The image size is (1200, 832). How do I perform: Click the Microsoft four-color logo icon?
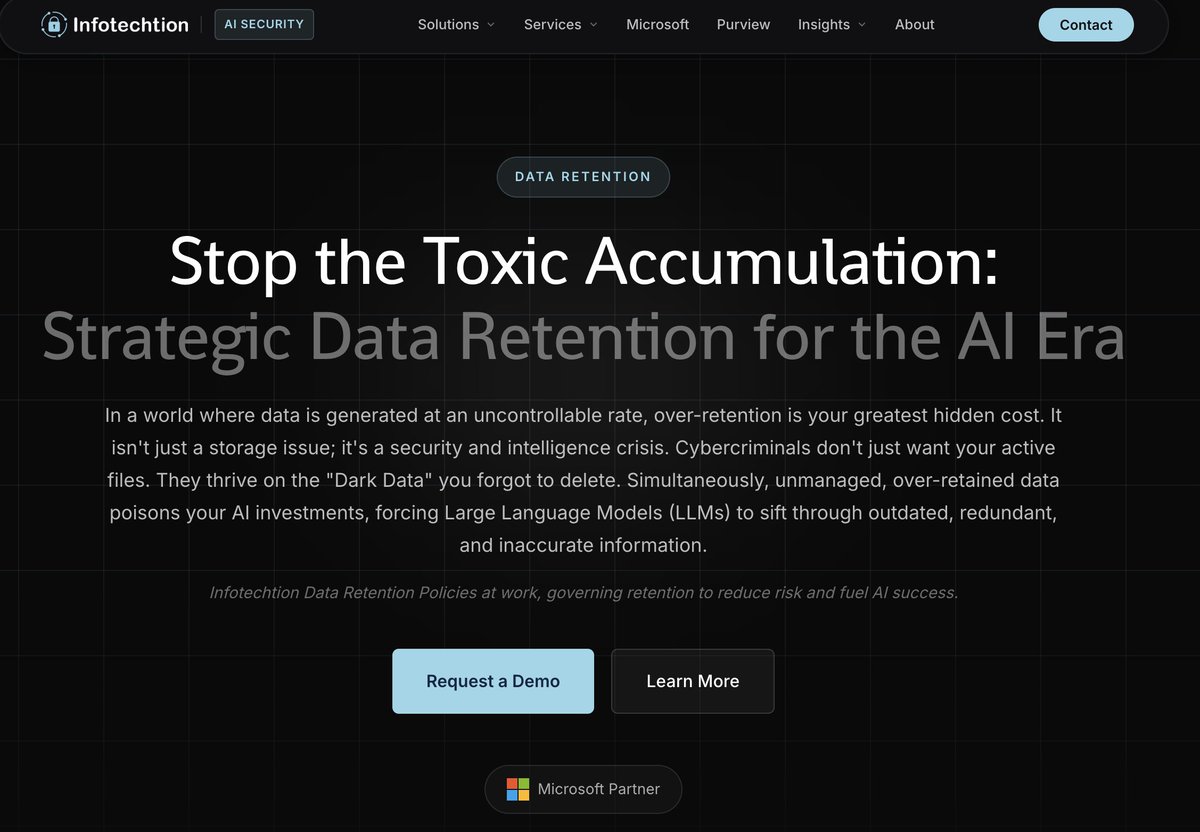[x=518, y=789]
